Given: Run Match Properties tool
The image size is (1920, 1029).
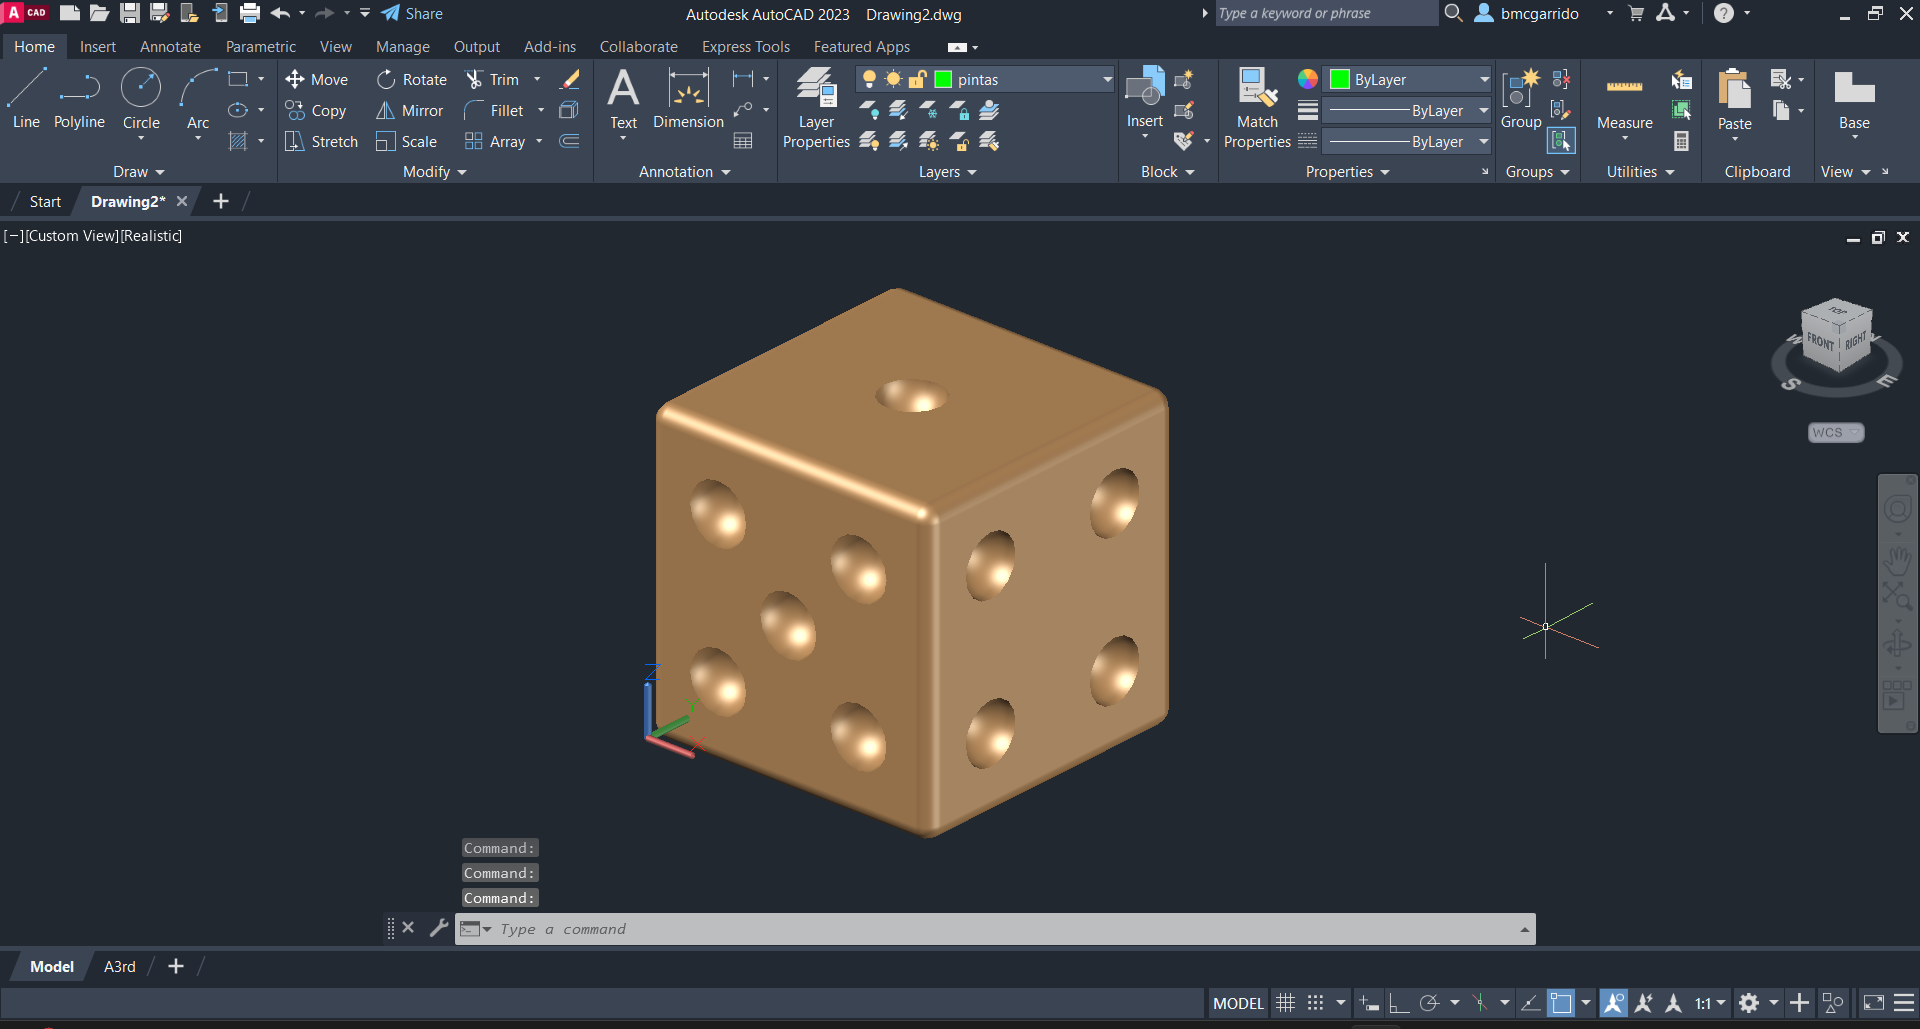Looking at the screenshot, I should point(1257,108).
